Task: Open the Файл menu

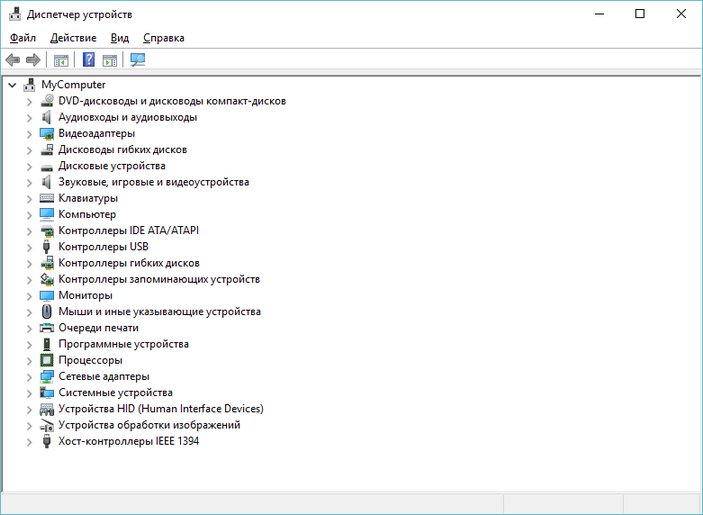Action: click(22, 38)
